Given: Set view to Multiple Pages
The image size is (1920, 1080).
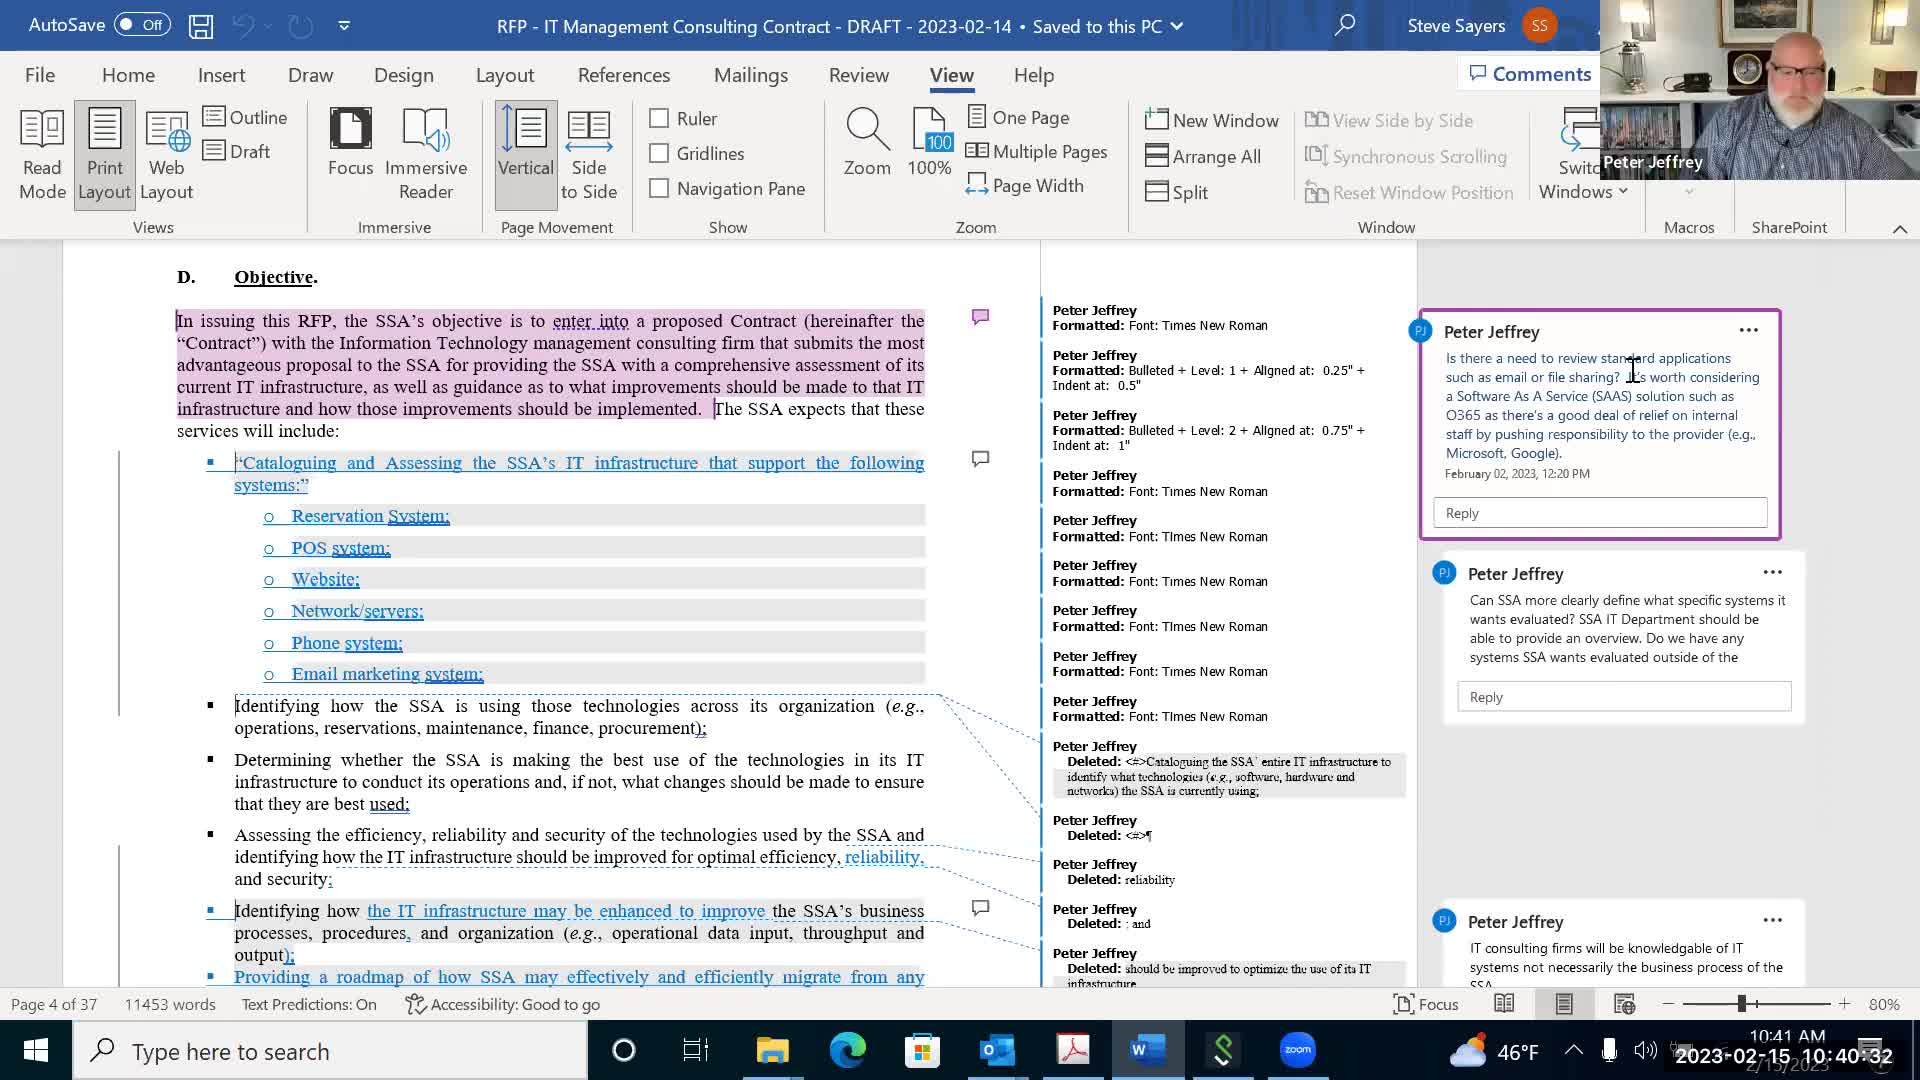Looking at the screenshot, I should tap(1037, 152).
